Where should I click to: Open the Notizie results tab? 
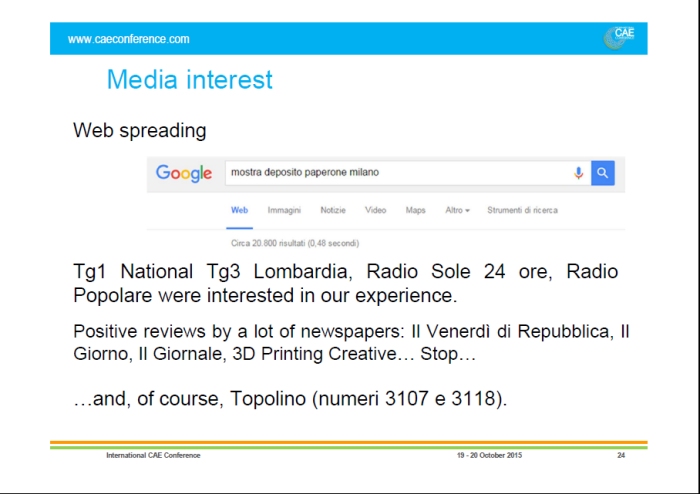333,210
